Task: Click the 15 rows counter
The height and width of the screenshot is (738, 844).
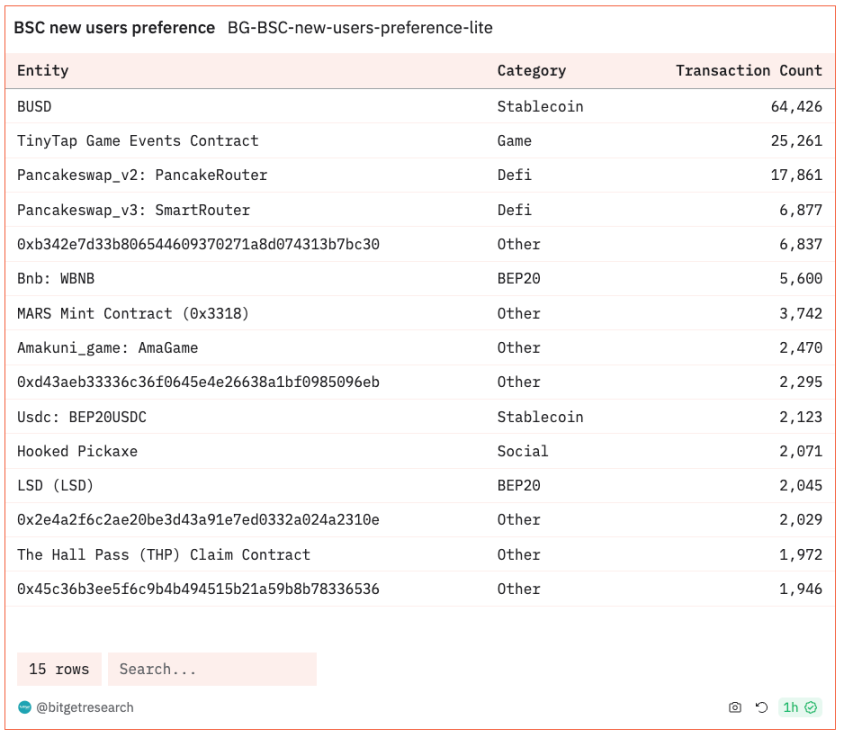Action: click(59, 669)
